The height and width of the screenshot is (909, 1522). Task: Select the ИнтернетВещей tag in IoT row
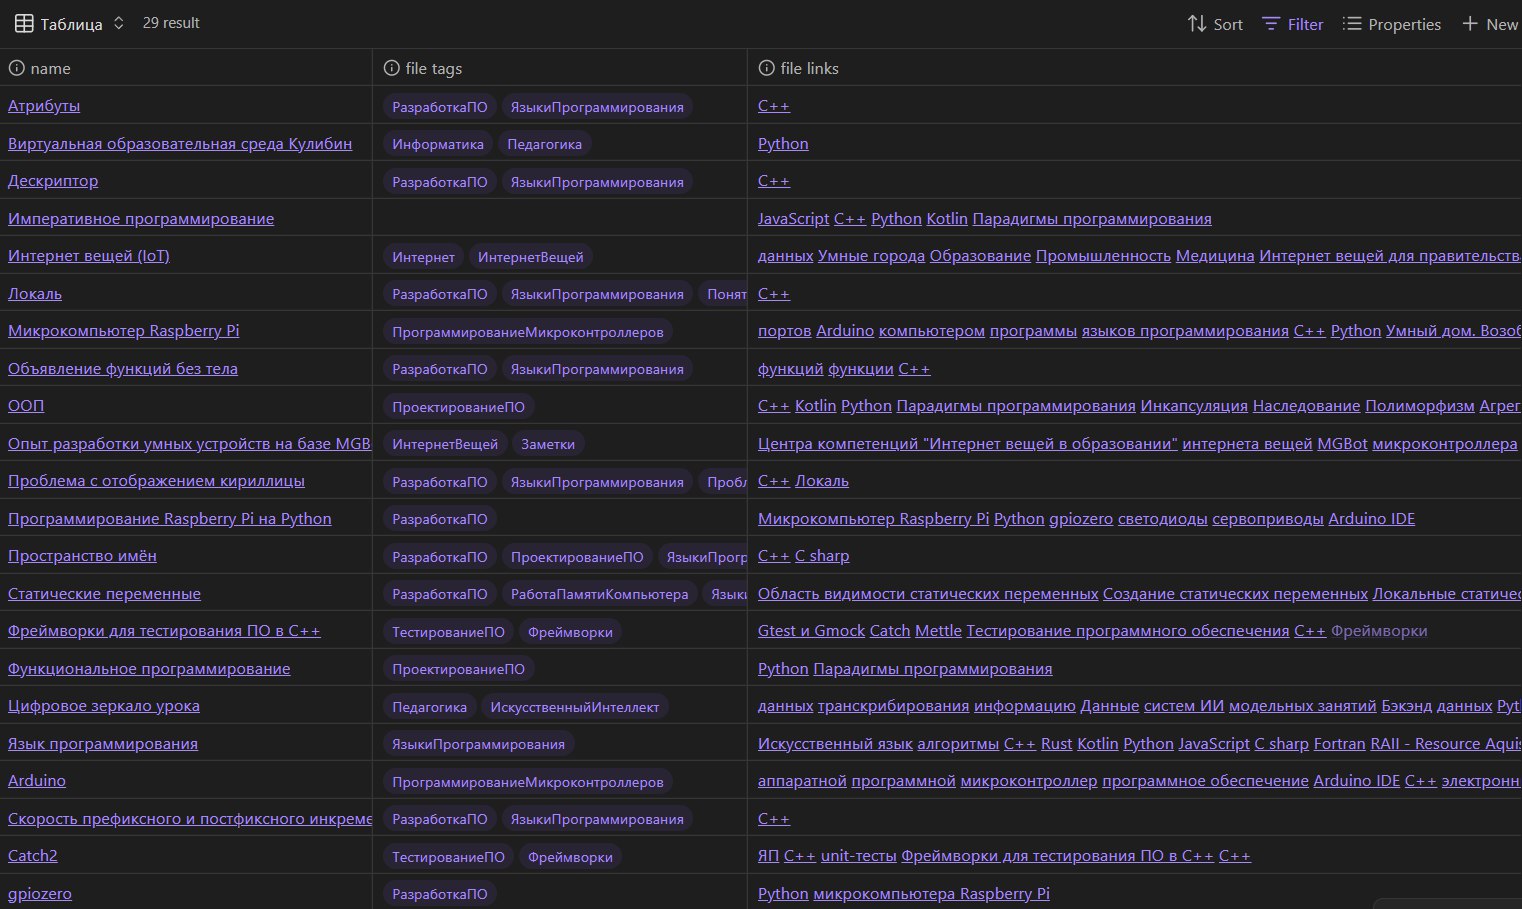coord(530,257)
